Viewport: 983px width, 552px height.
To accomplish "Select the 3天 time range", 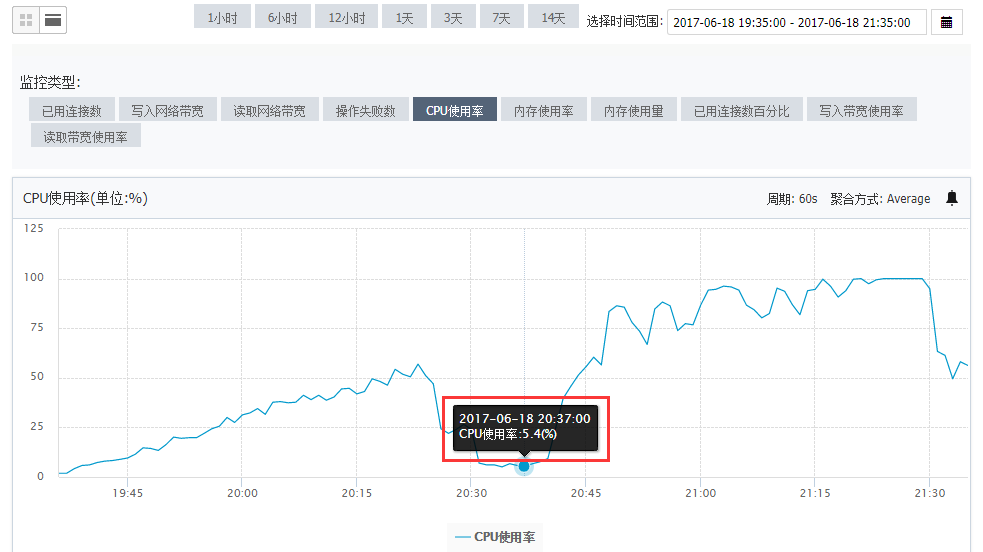I will coord(453,17).
